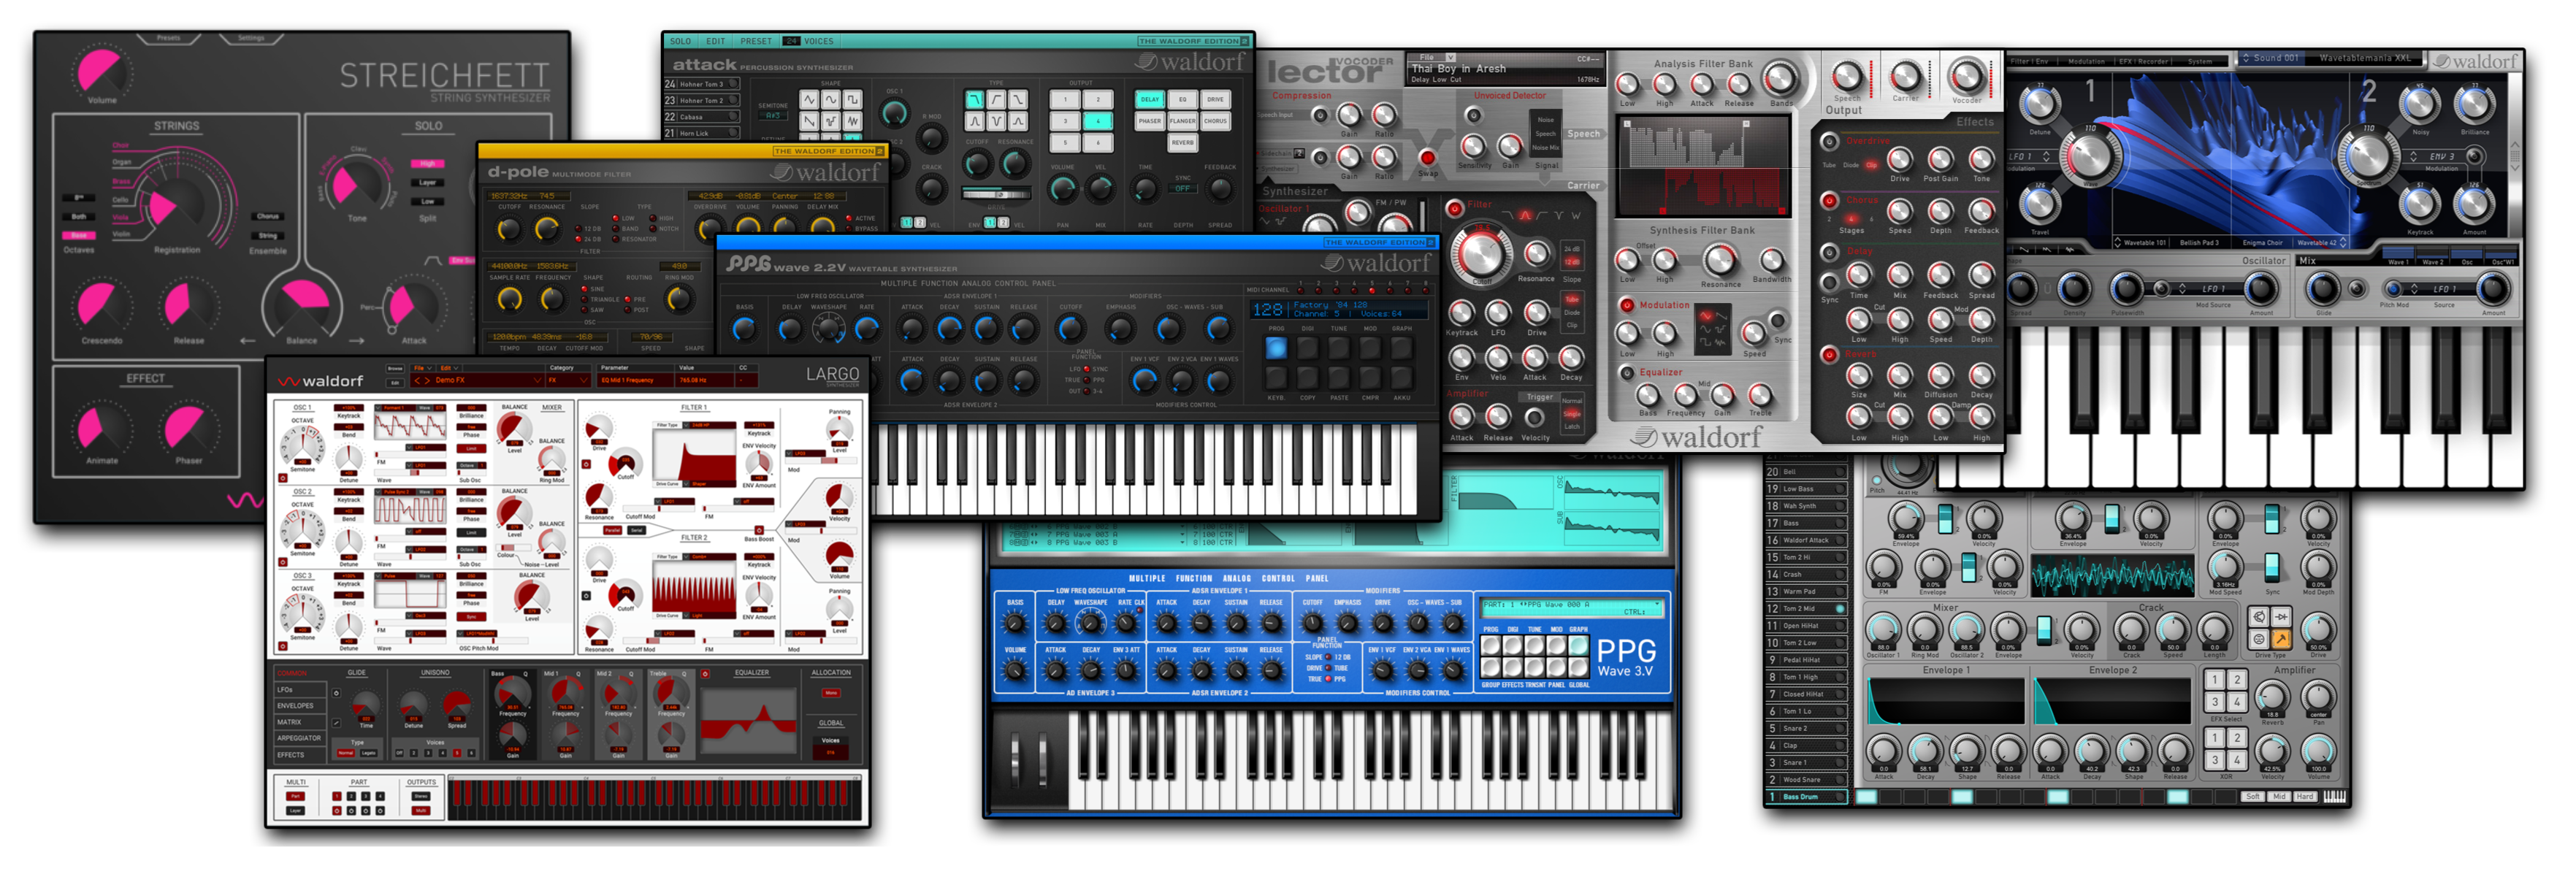Click the Soft button in Attack 2
The height and width of the screenshot is (874, 2576).
[2252, 796]
